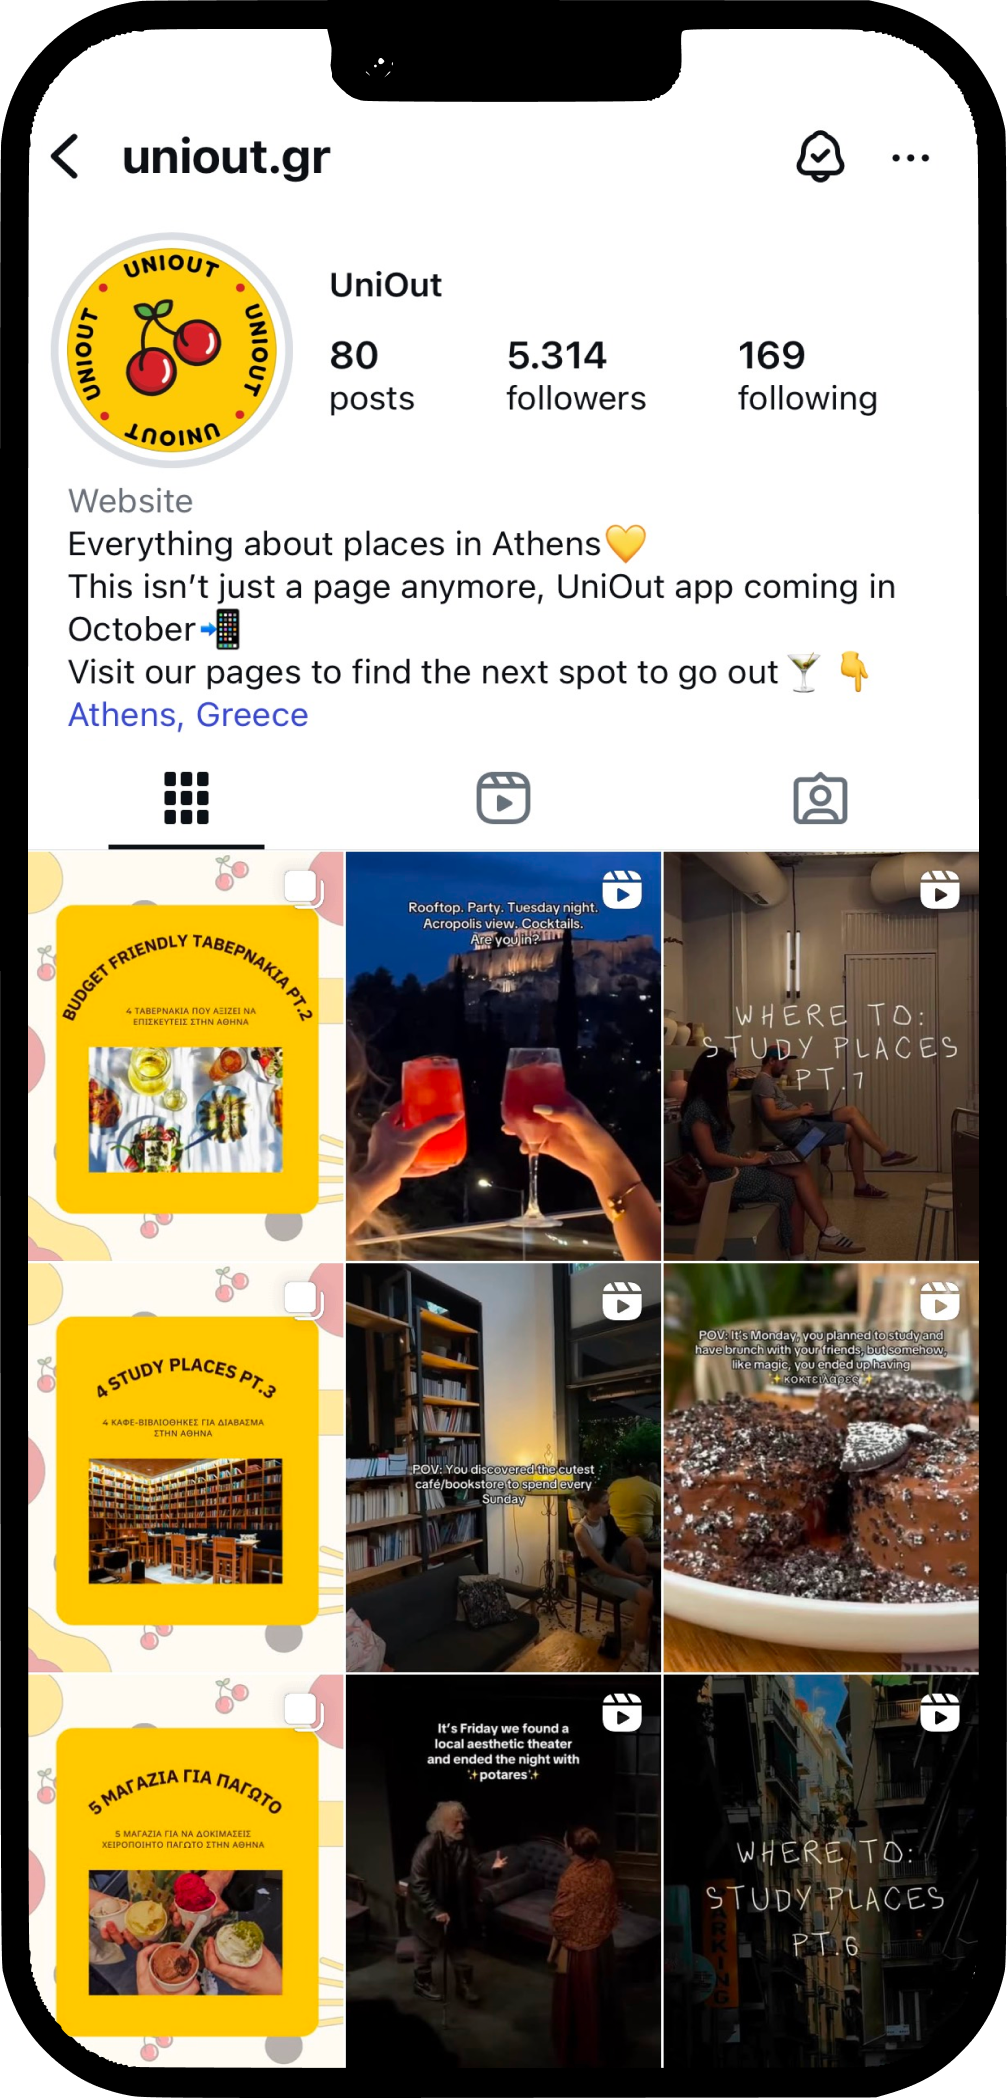Switch to the posts grid tab

click(x=186, y=798)
